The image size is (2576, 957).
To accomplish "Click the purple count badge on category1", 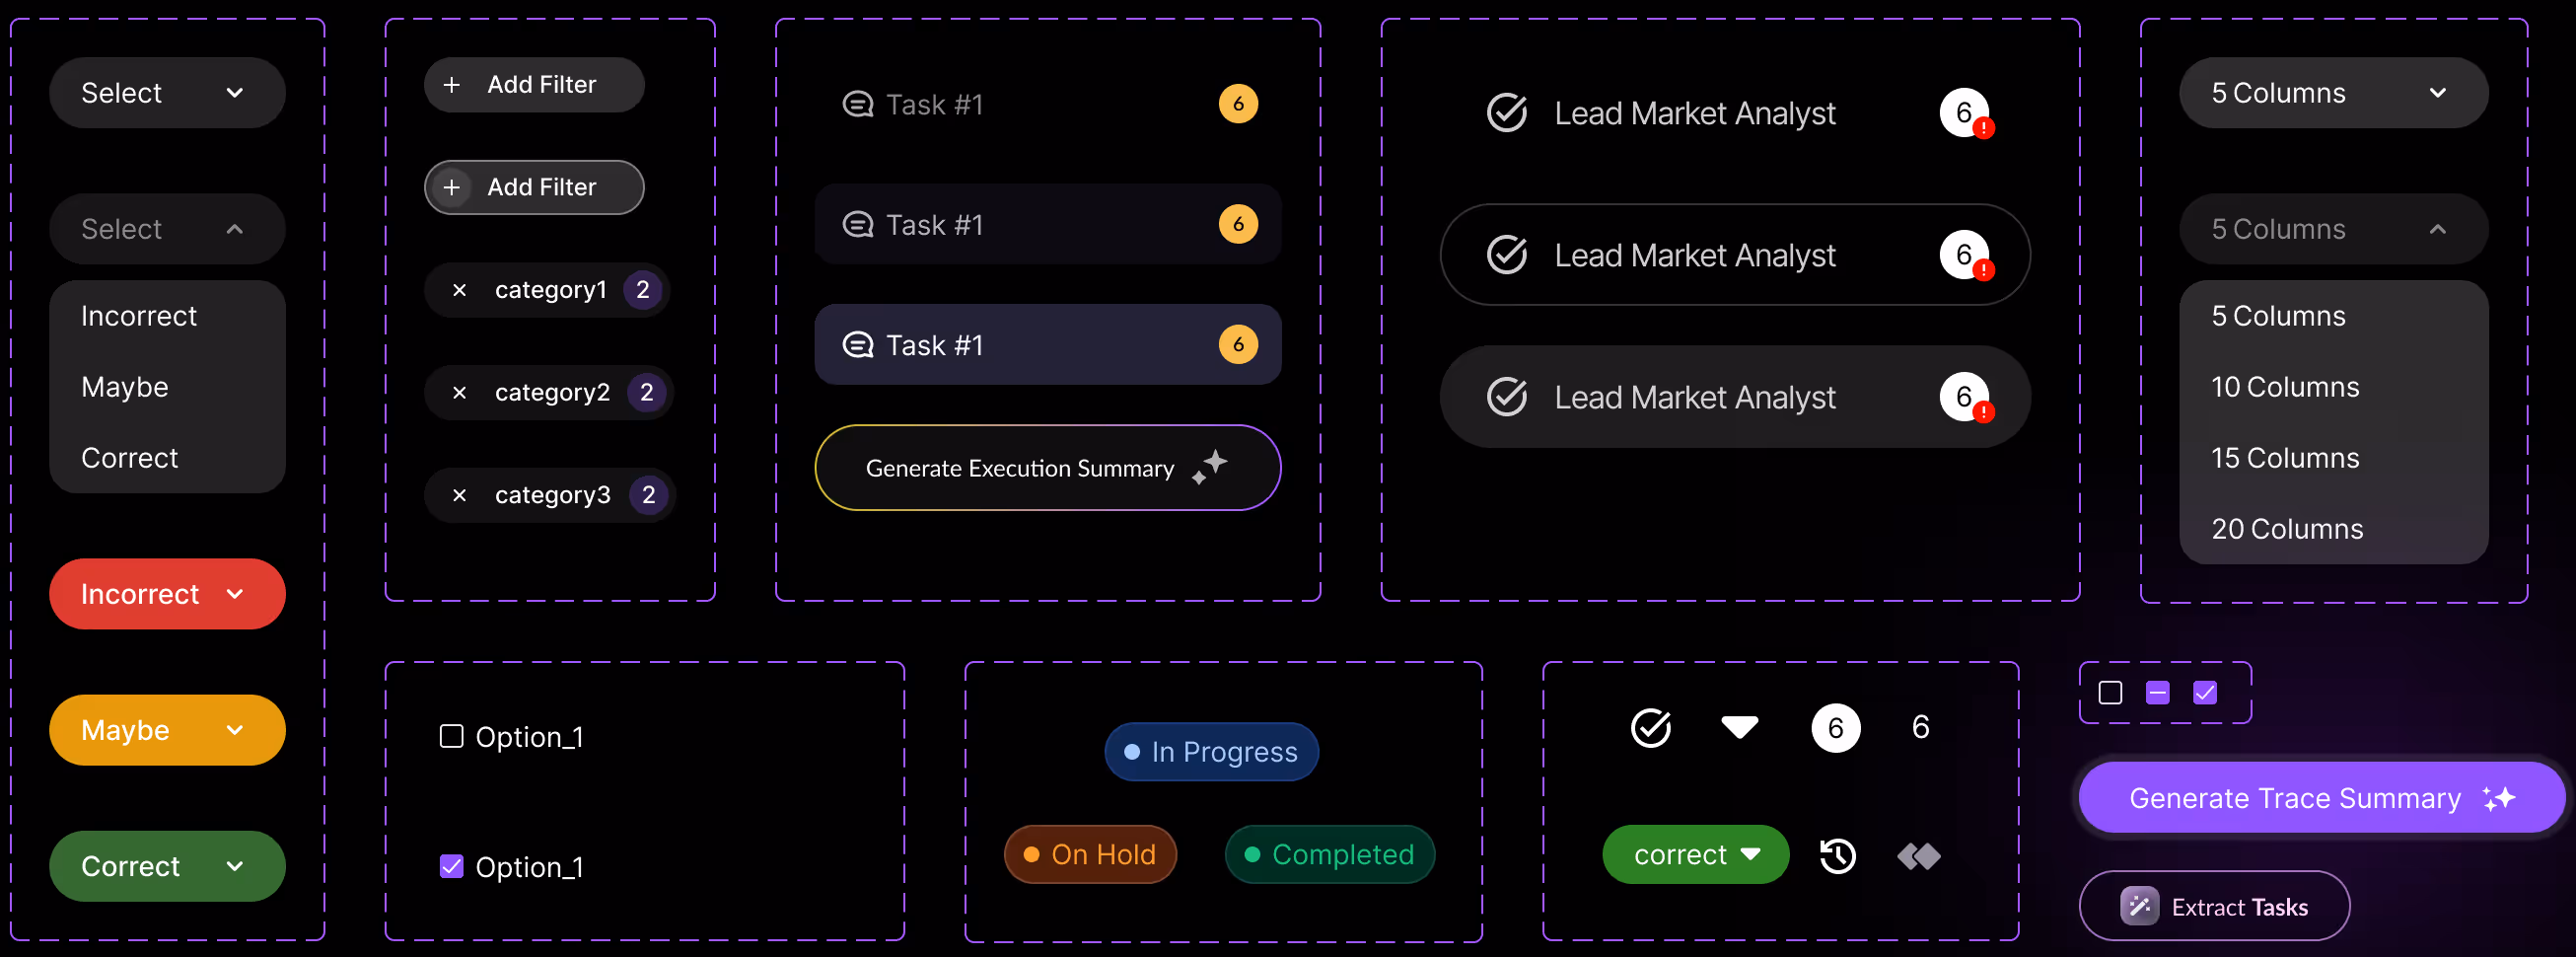I will [x=643, y=290].
